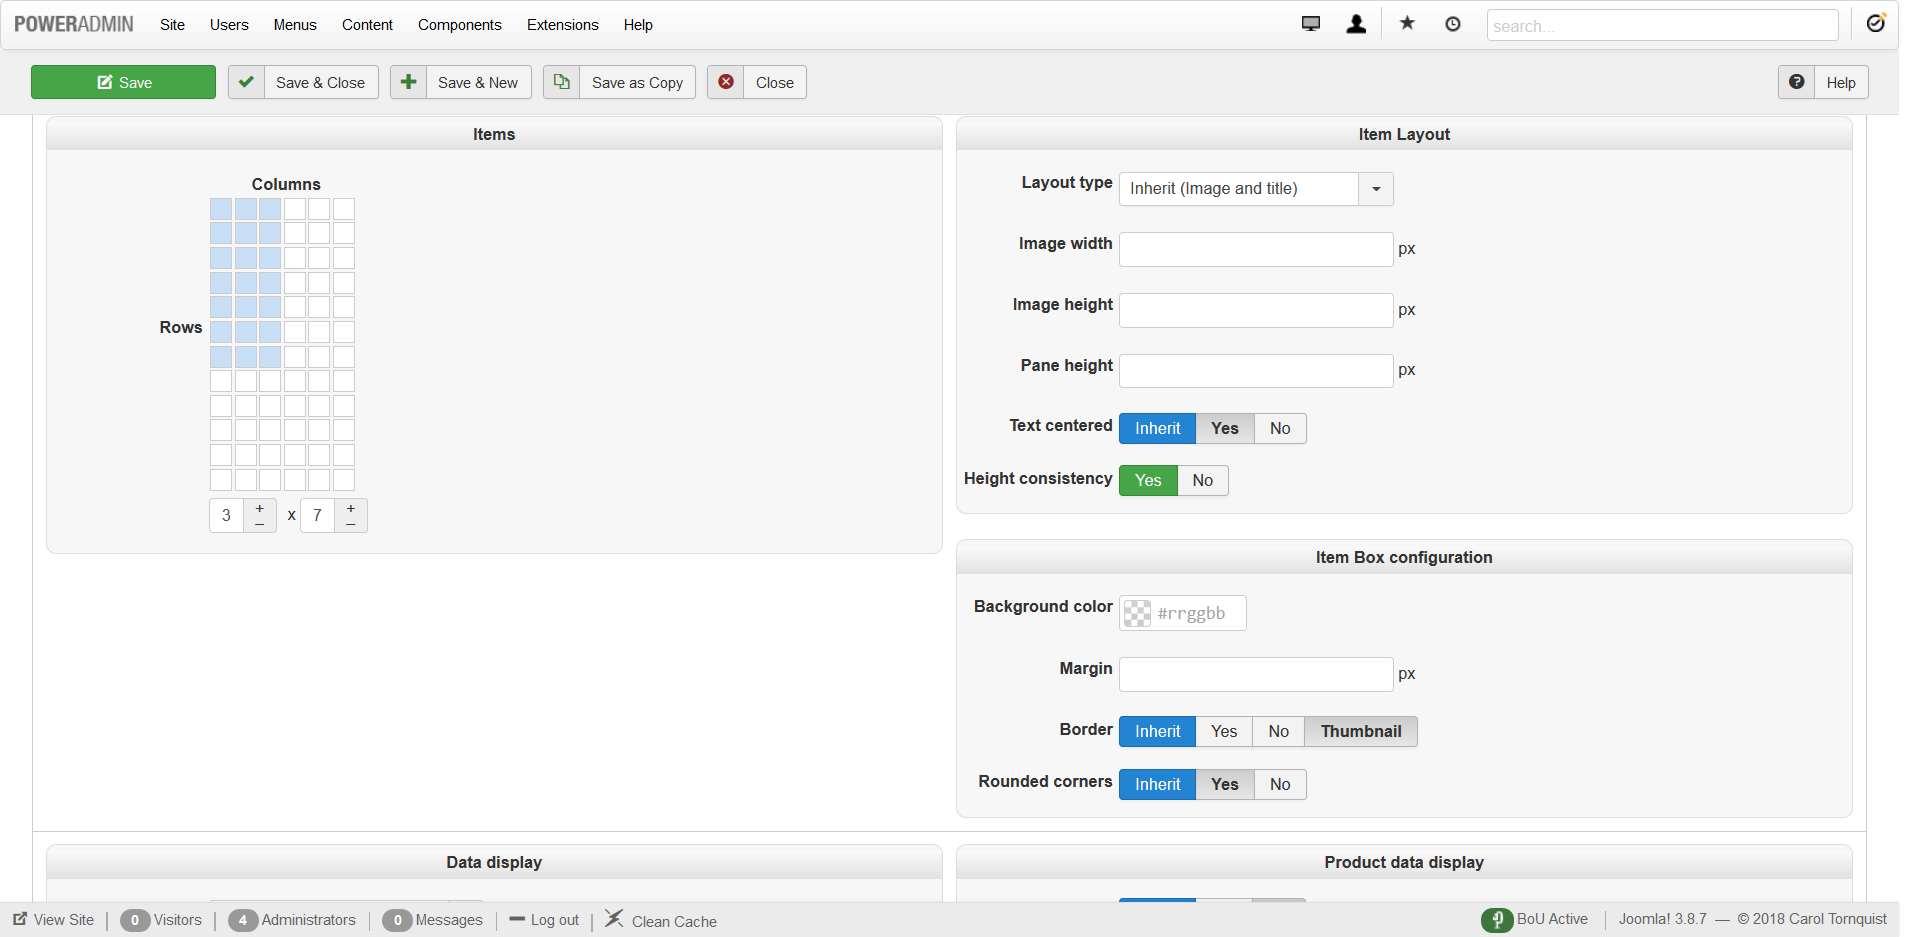
Task: Open the Layout type dropdown
Action: 1376,189
